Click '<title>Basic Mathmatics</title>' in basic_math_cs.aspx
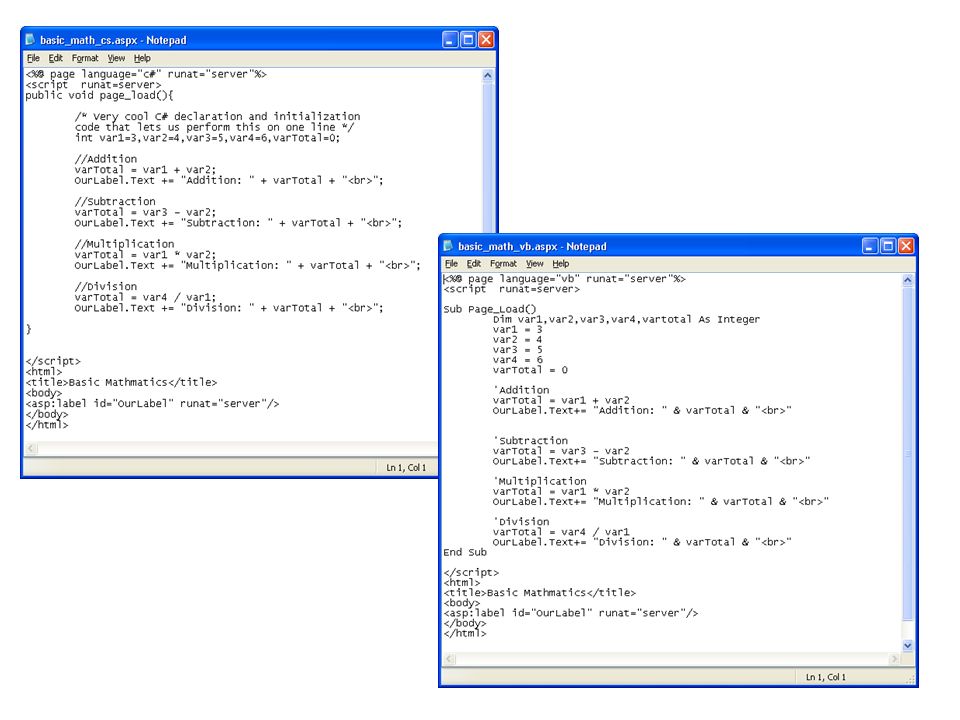The height and width of the screenshot is (720, 960). 121,382
